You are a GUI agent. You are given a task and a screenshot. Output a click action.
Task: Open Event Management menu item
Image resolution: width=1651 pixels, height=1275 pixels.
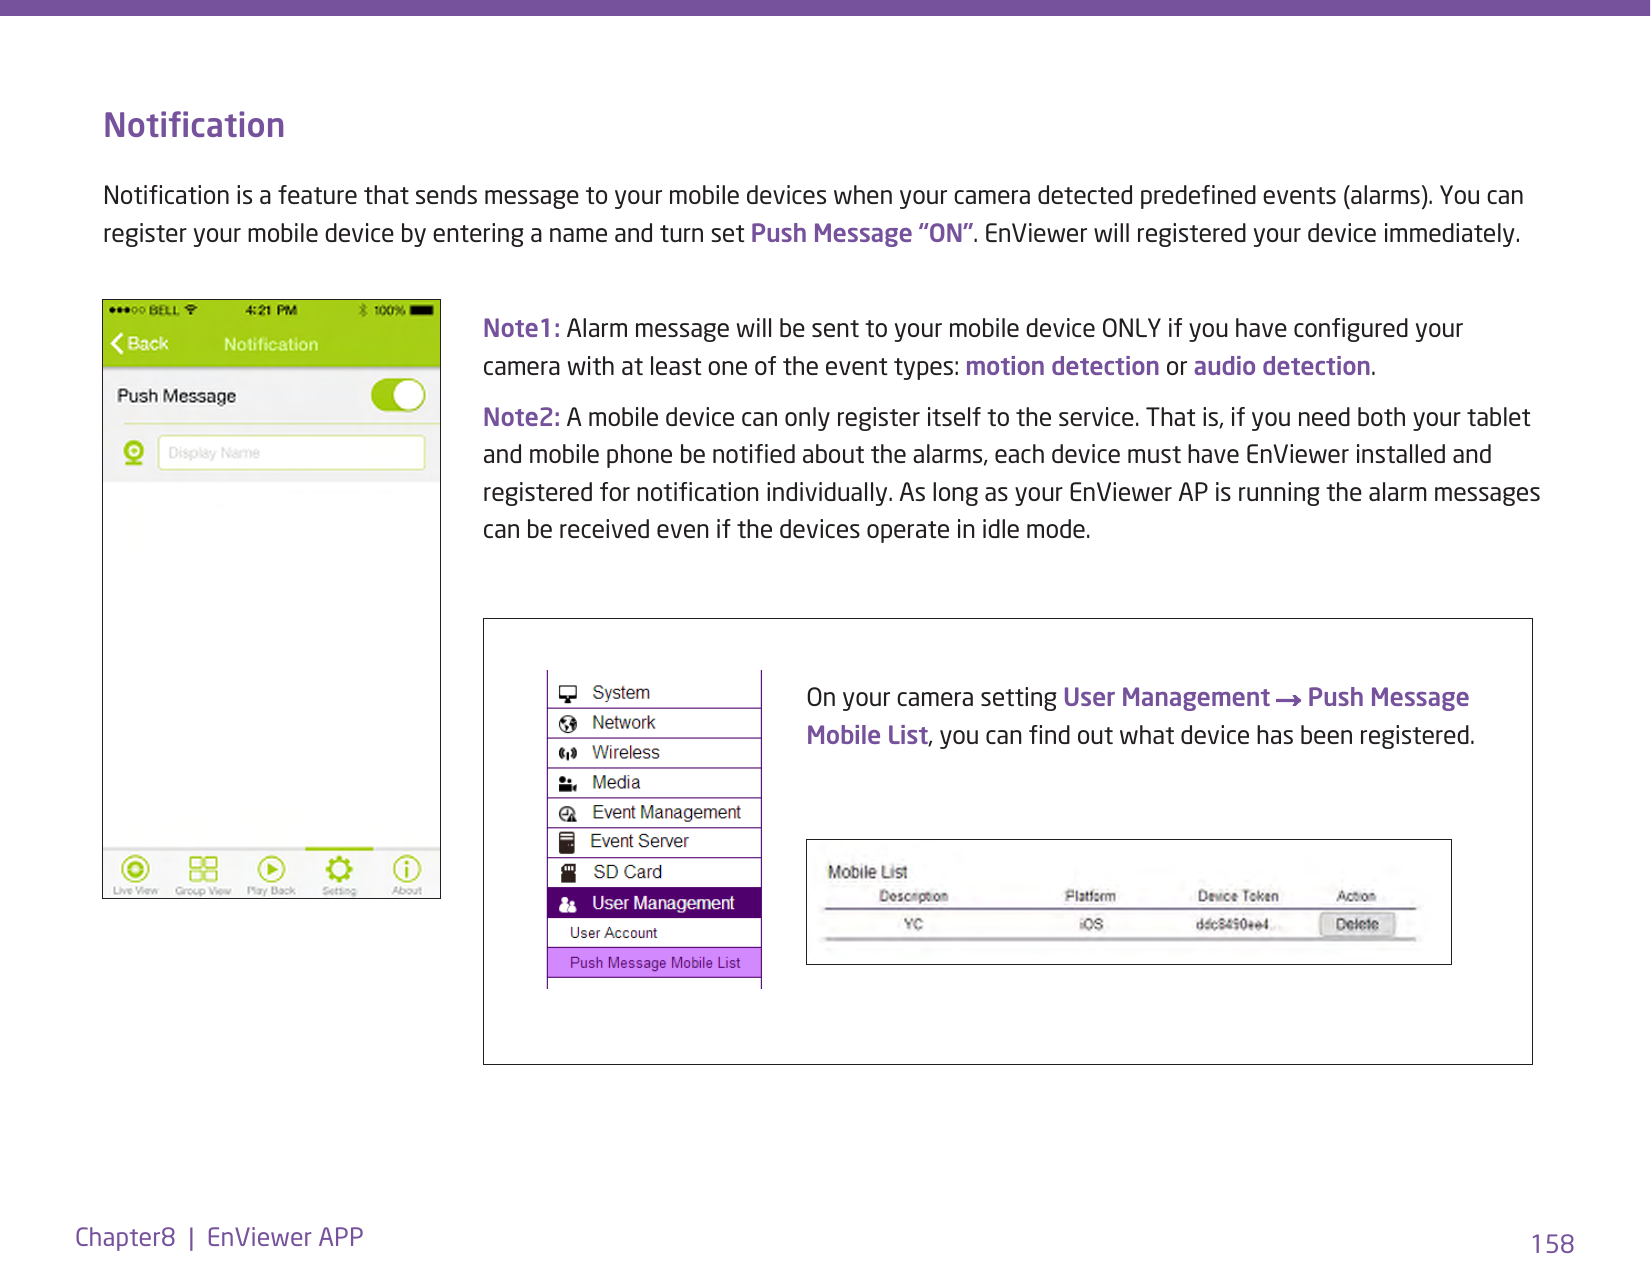(654, 813)
